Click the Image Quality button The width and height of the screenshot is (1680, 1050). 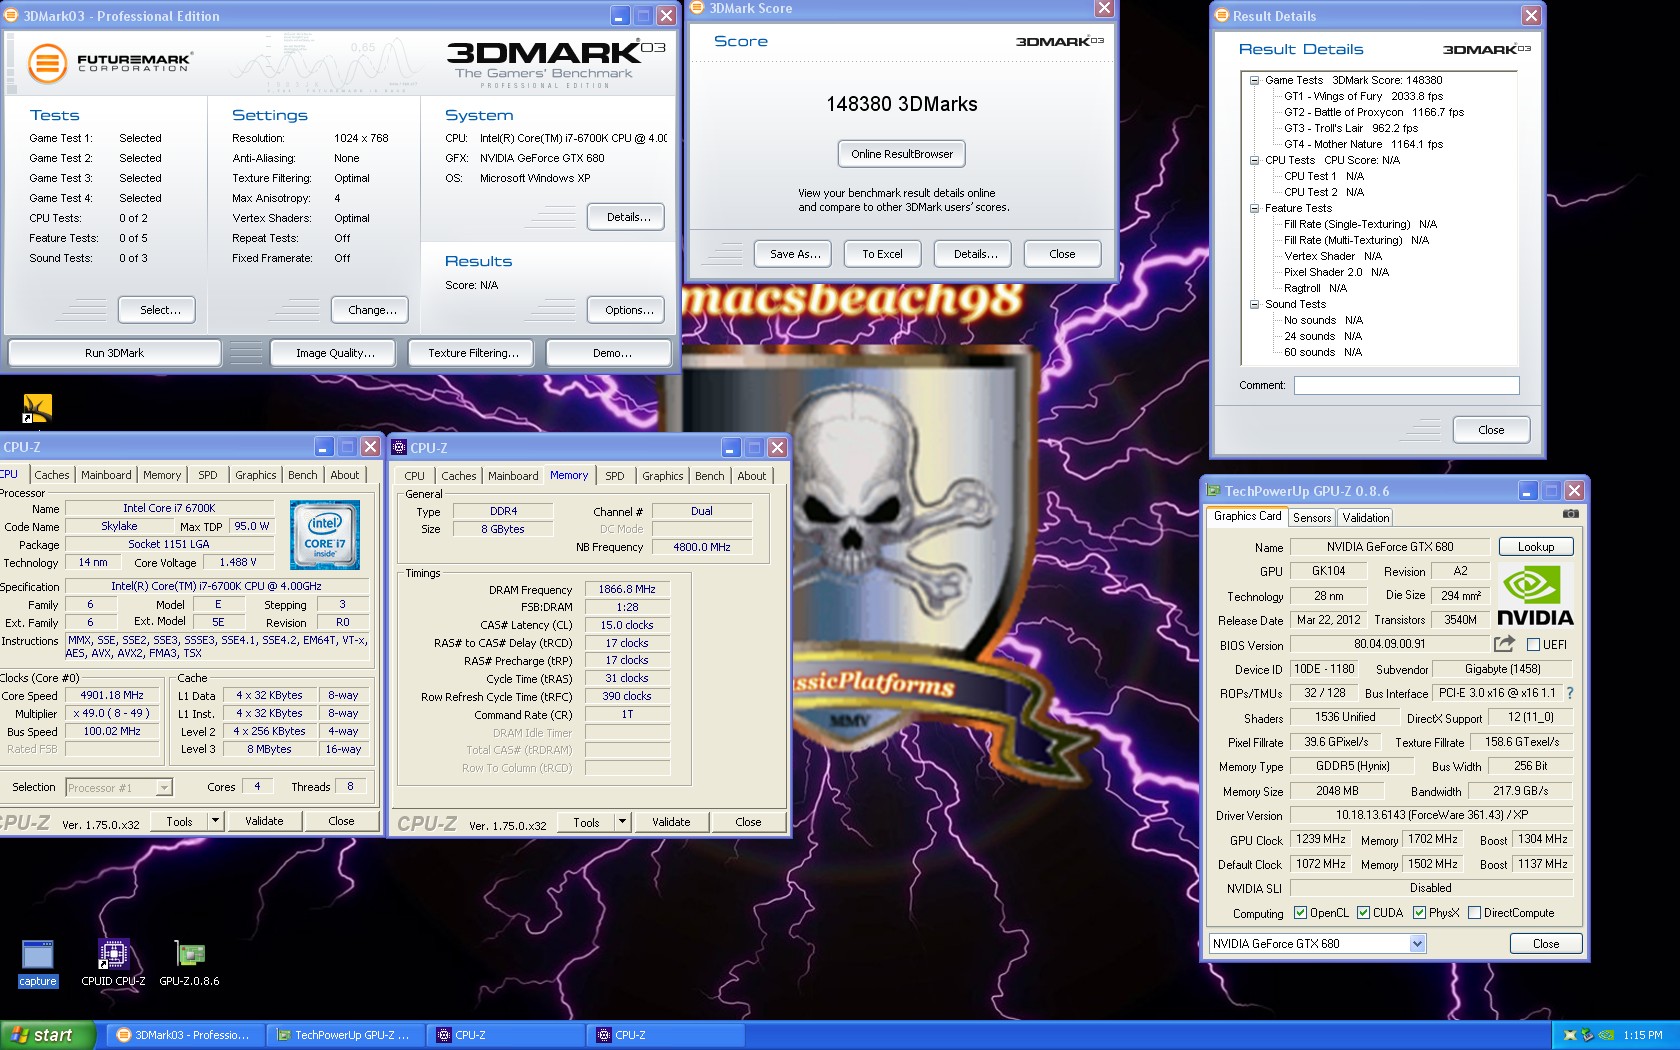[x=335, y=353]
